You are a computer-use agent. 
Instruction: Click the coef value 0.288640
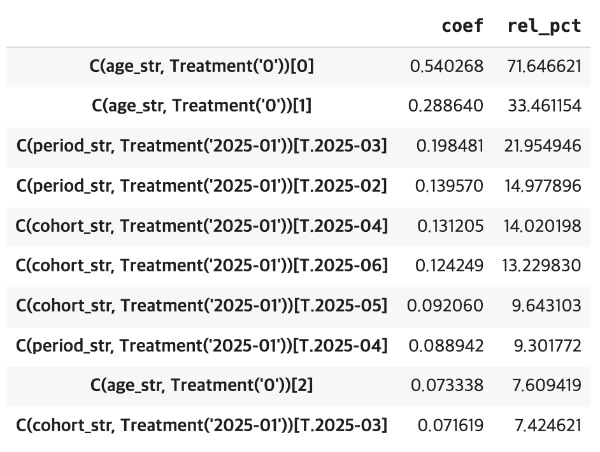(446, 106)
